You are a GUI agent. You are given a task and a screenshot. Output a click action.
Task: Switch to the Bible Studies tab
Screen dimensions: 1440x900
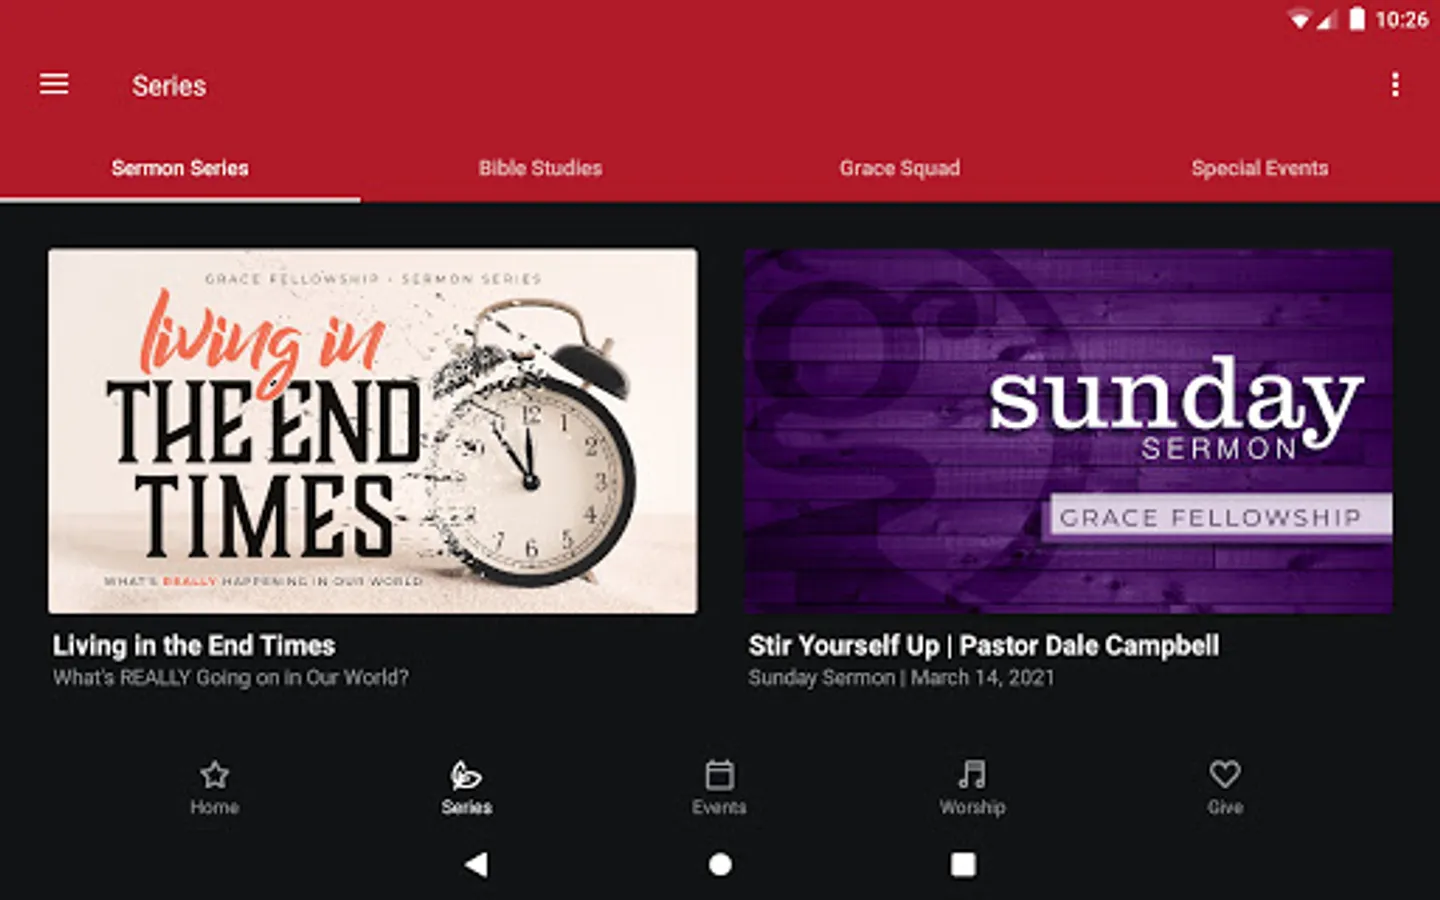point(540,168)
